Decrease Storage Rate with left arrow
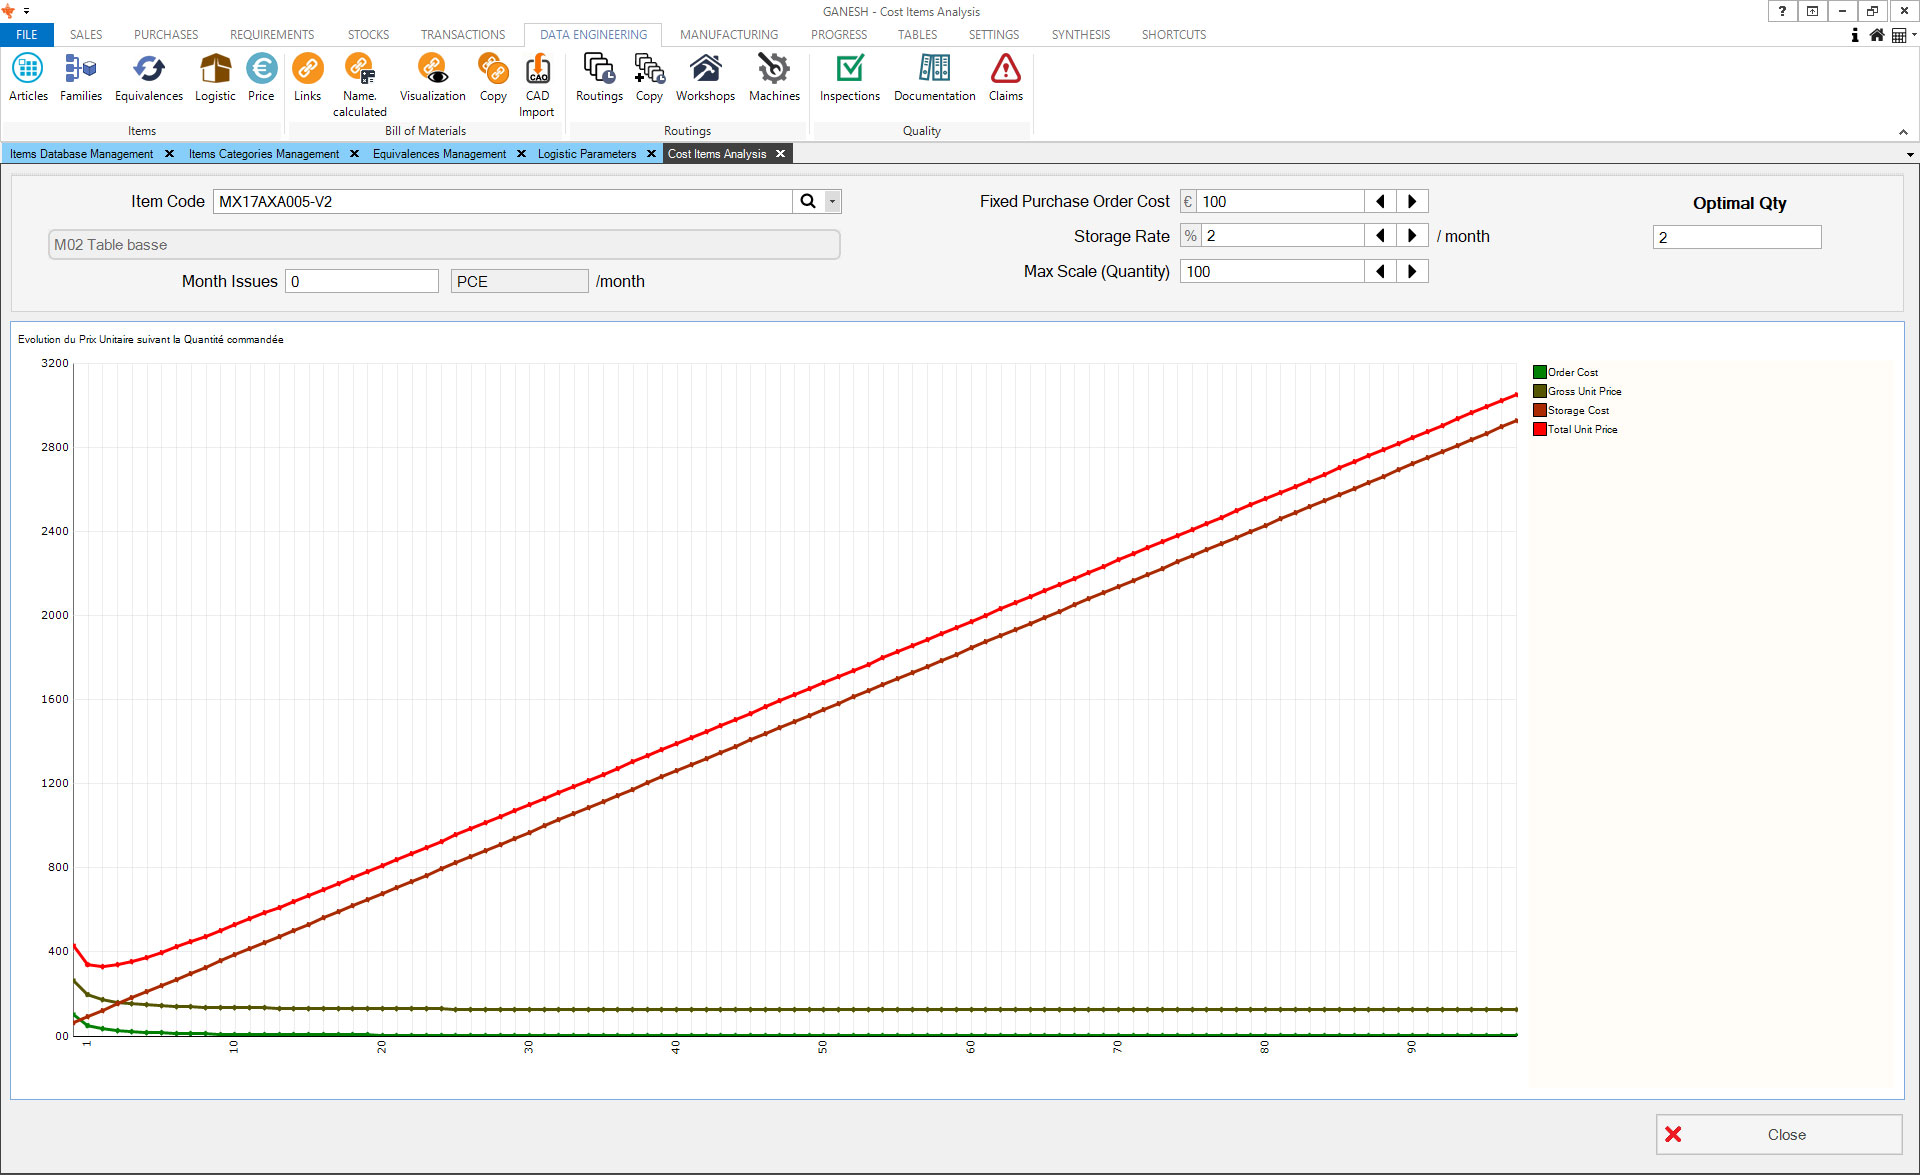 tap(1380, 236)
